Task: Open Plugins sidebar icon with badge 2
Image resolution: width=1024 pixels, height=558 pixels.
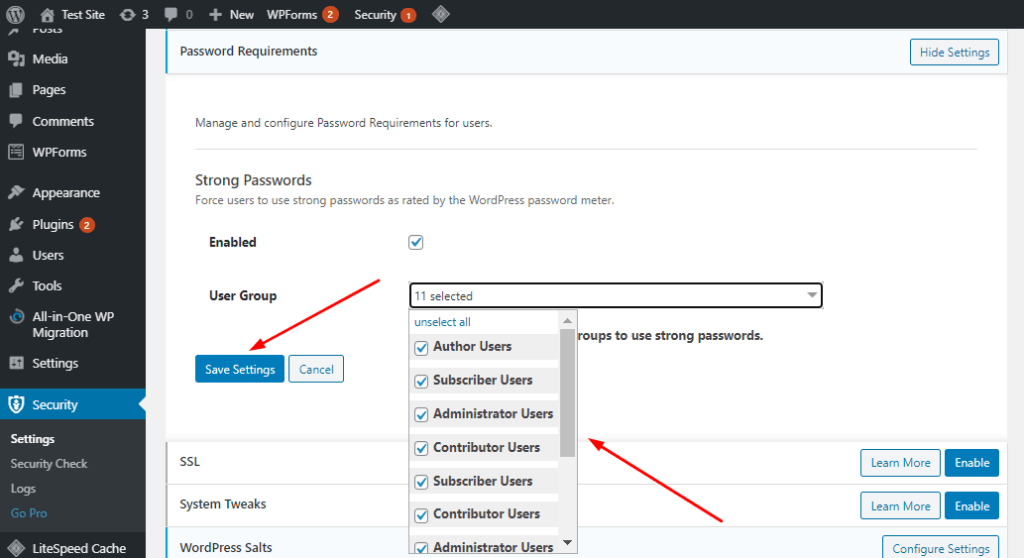Action: click(16, 224)
